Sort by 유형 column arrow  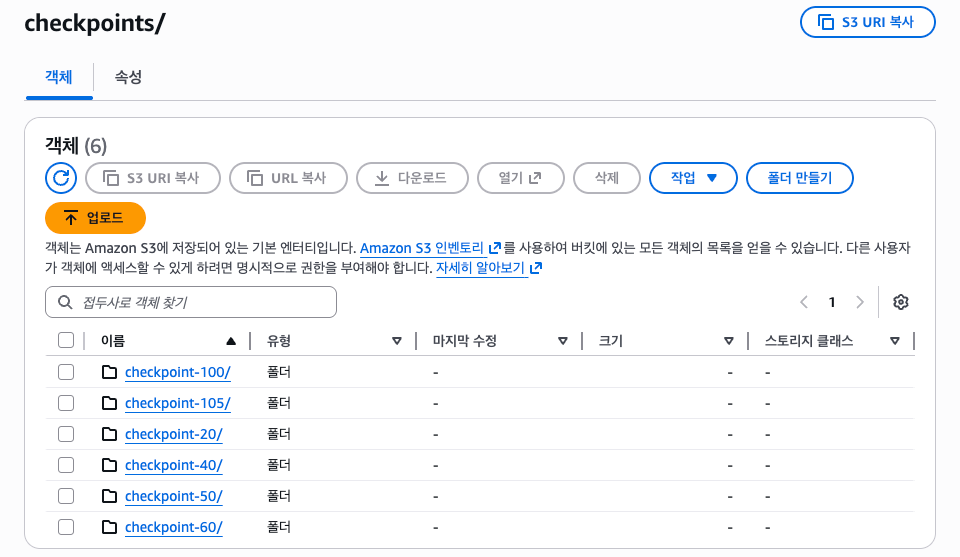397,341
